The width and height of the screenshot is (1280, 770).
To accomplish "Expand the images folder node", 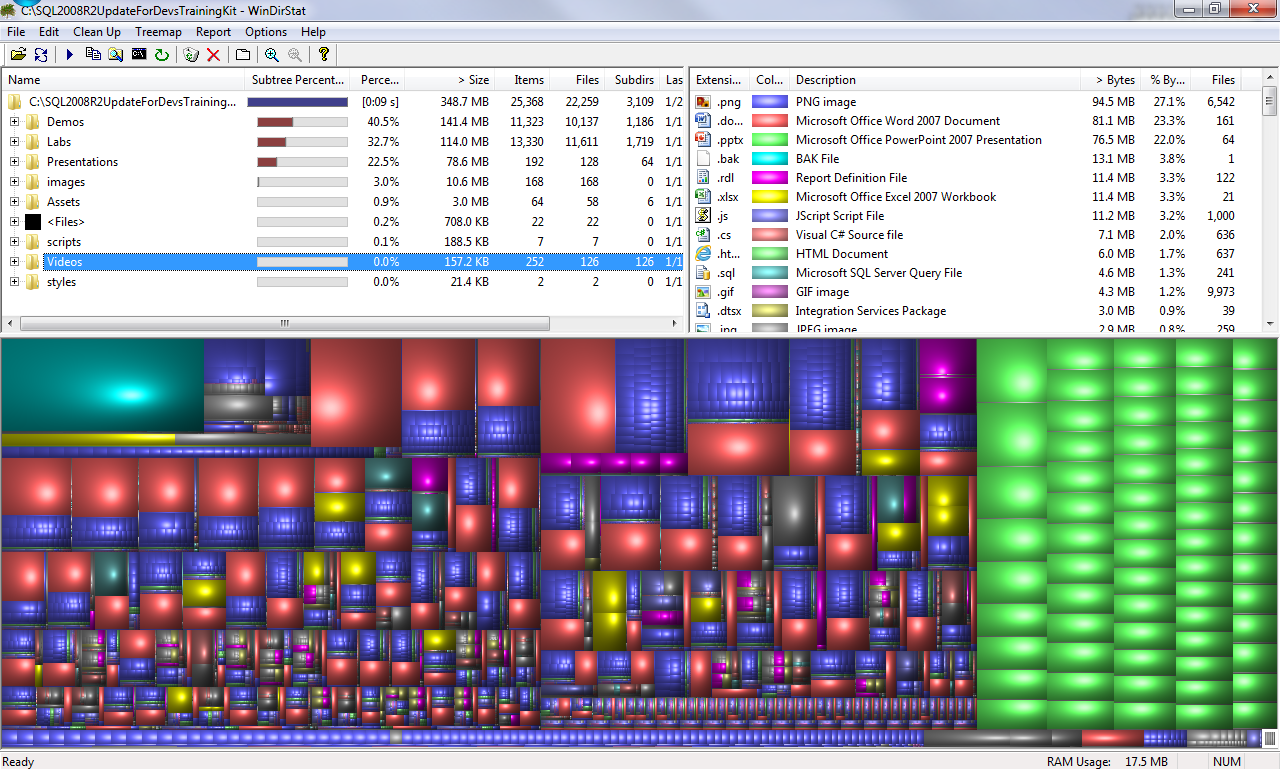I will (14, 182).
